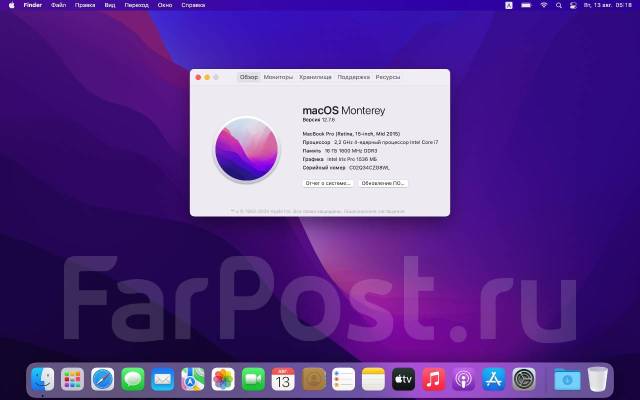The width and height of the screenshot is (640, 400).
Task: Open the Правка menu
Action: (85, 5)
